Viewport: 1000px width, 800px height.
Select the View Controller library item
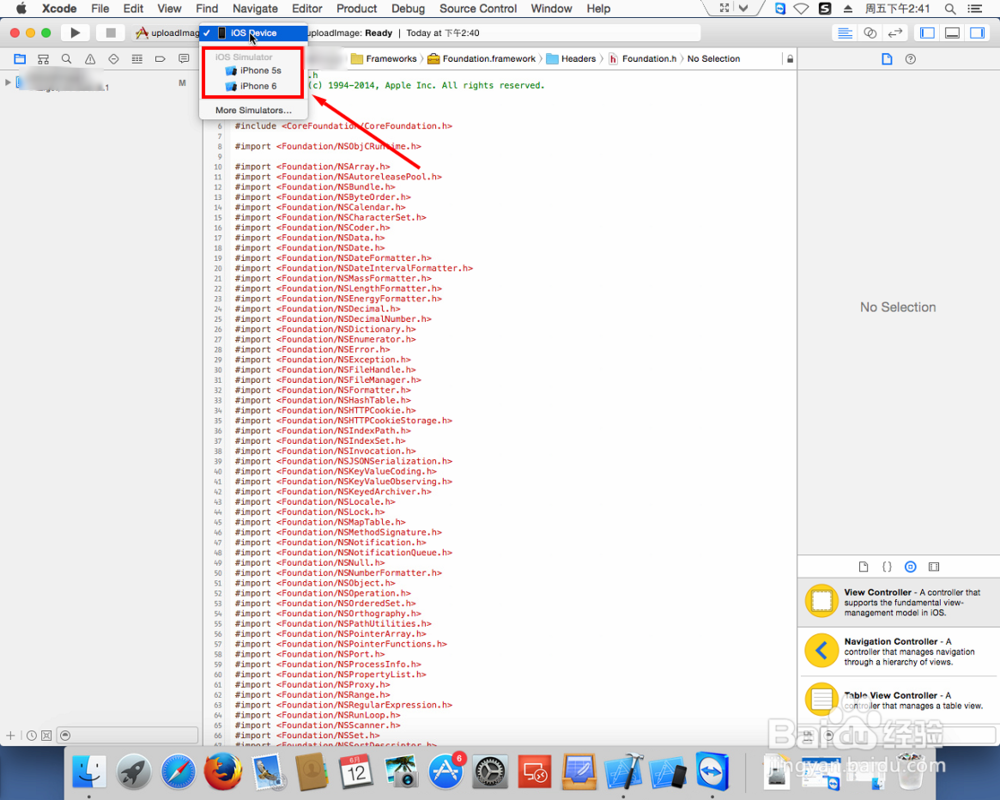[x=899, y=602]
